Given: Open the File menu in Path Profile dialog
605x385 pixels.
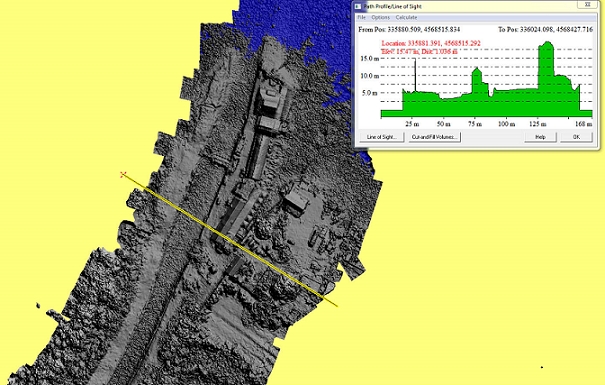Looking at the screenshot, I should coord(362,17).
